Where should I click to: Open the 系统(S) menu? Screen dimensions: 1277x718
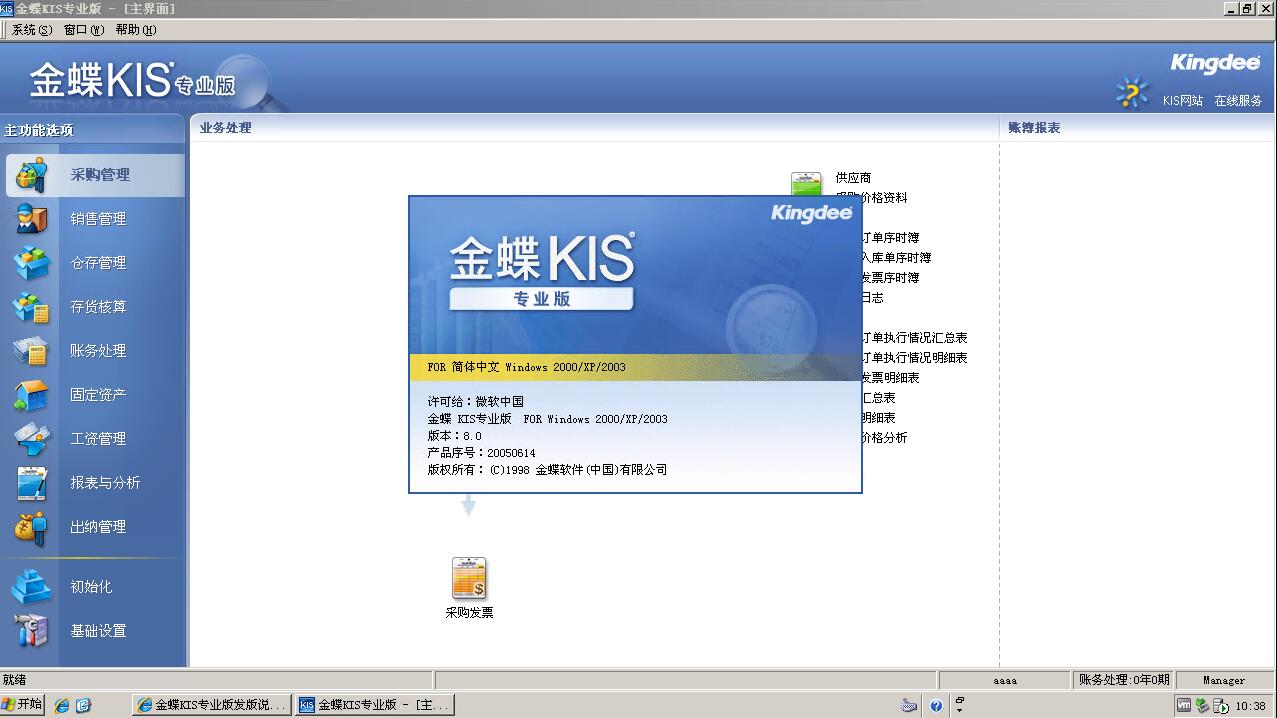pyautogui.click(x=31, y=30)
